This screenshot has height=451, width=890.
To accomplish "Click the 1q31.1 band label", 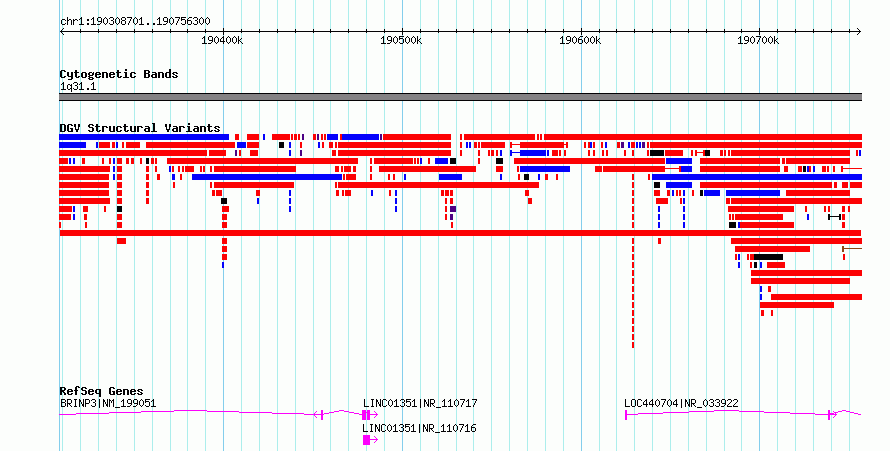I will pyautogui.click(x=78, y=87).
